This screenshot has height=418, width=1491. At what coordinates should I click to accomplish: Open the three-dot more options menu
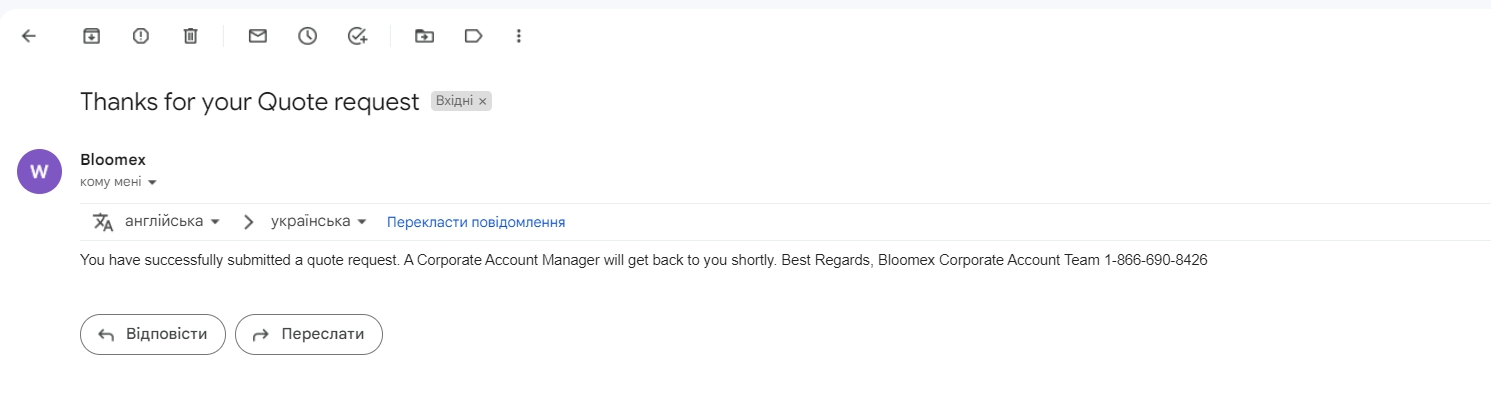coord(518,36)
